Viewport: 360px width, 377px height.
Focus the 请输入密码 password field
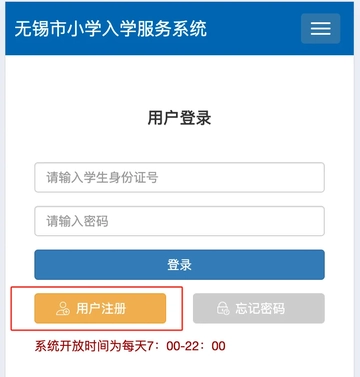179,221
